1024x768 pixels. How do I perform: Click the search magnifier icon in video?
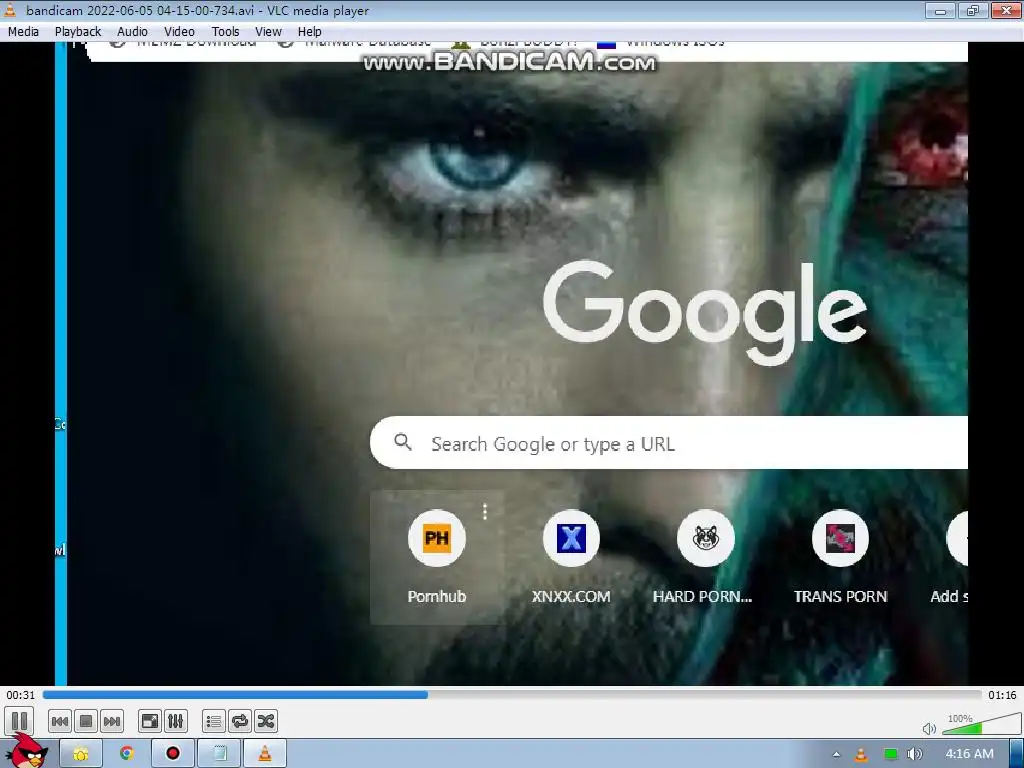click(403, 442)
